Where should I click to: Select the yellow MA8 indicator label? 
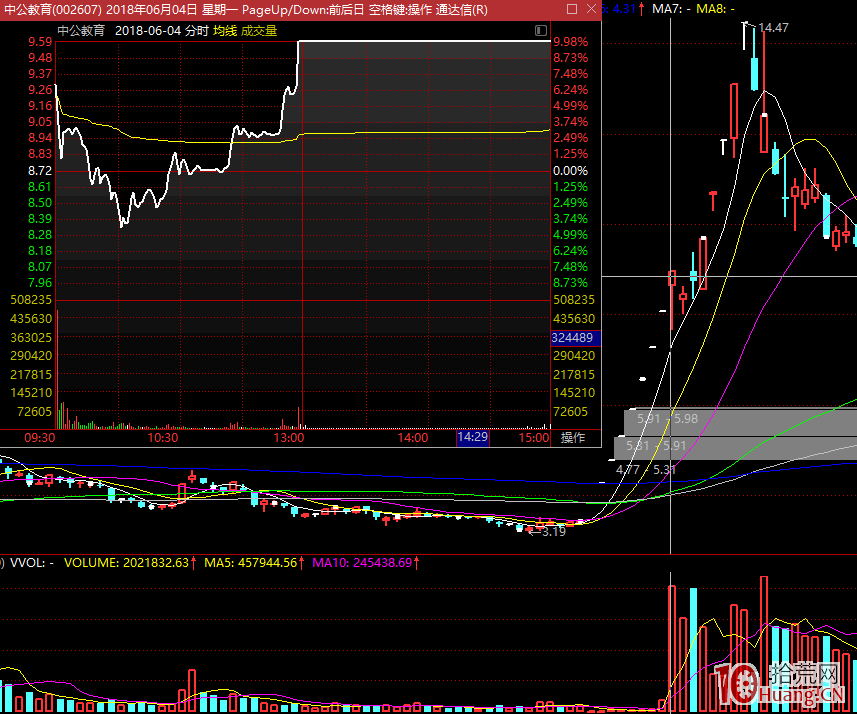coord(714,8)
